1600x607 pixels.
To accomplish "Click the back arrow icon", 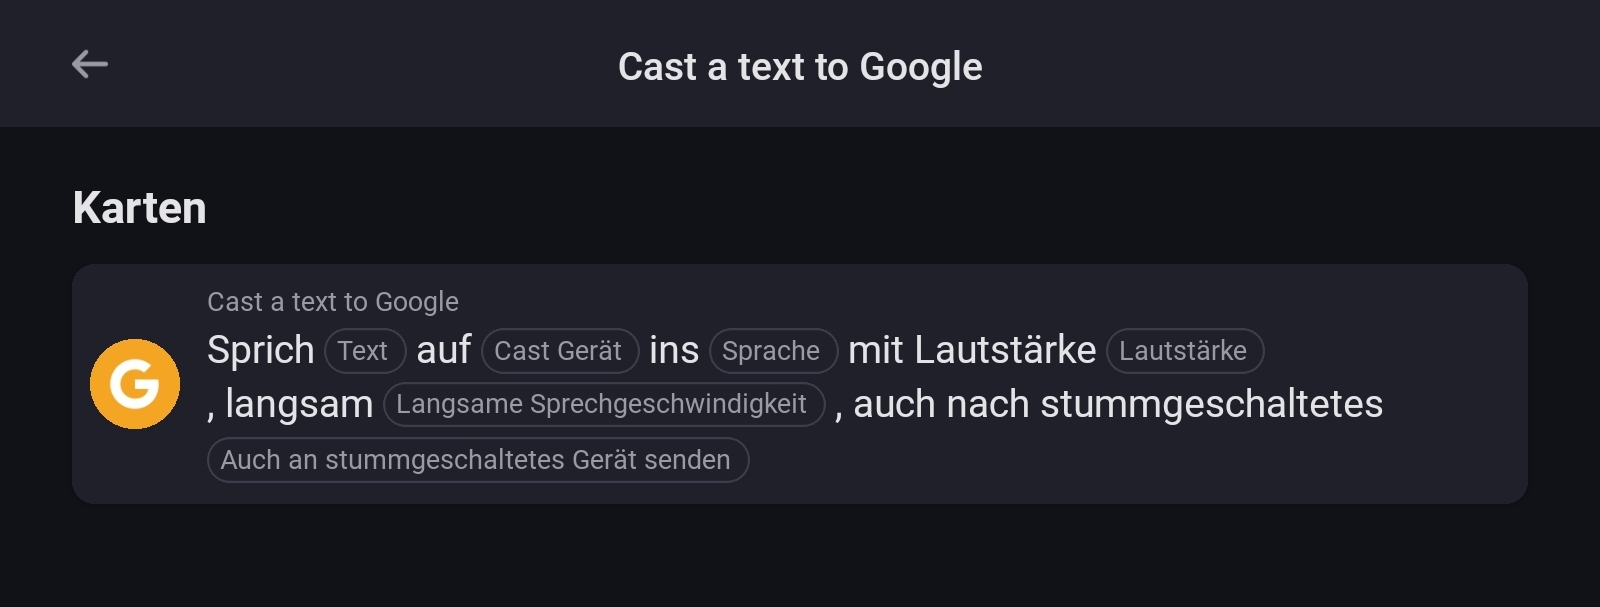I will (89, 65).
